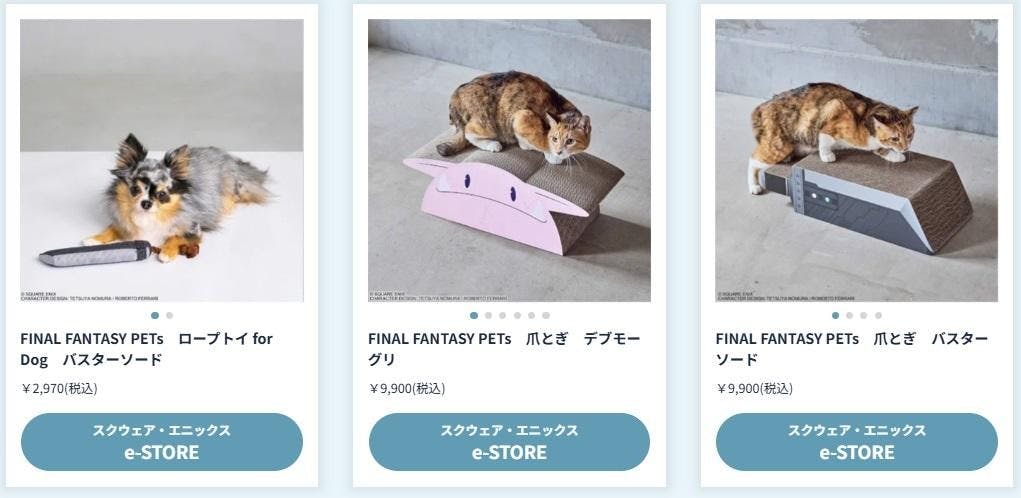The height and width of the screenshot is (498, 1021).
Task: Select fourth carousel dot under Moogle scratcher
Action: [517, 316]
